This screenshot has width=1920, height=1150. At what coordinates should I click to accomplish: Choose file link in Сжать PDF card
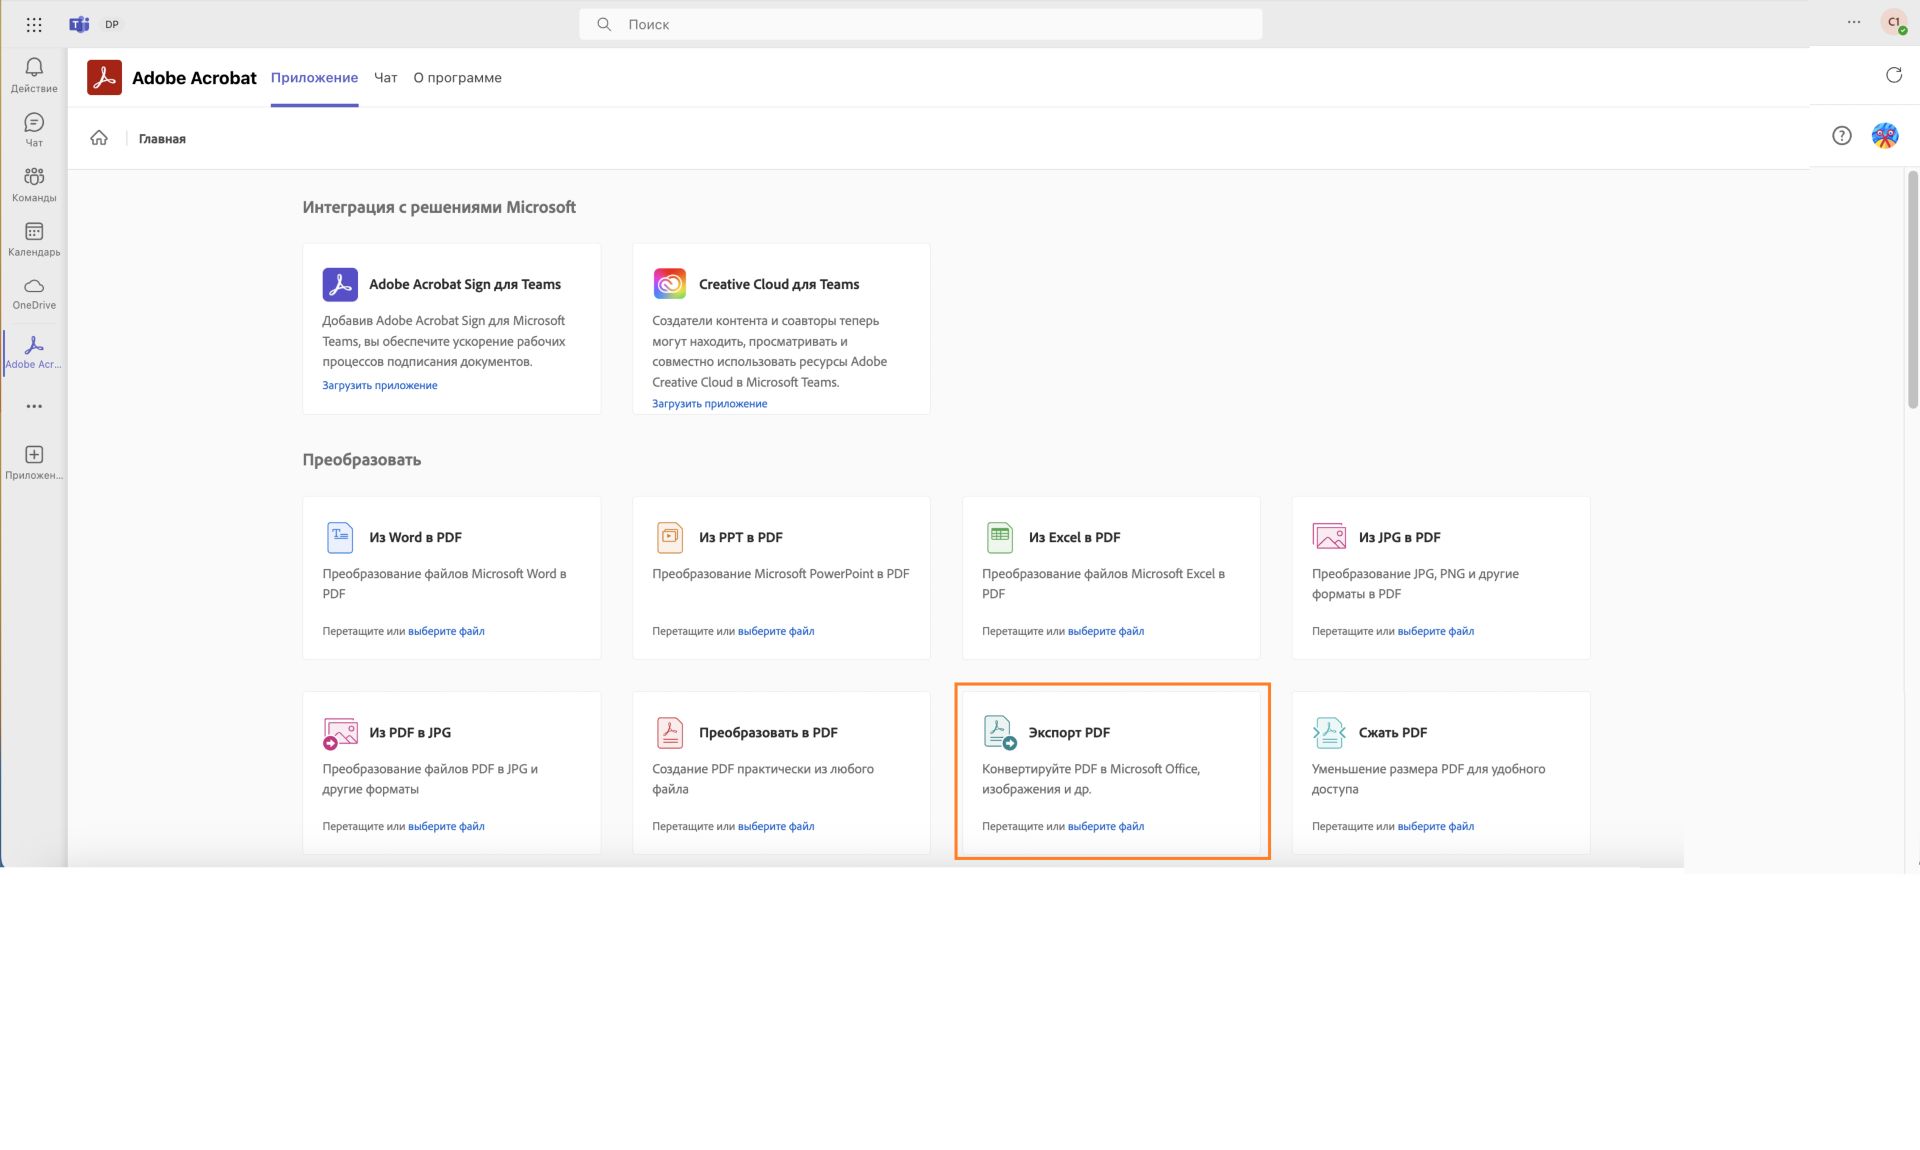1436,826
